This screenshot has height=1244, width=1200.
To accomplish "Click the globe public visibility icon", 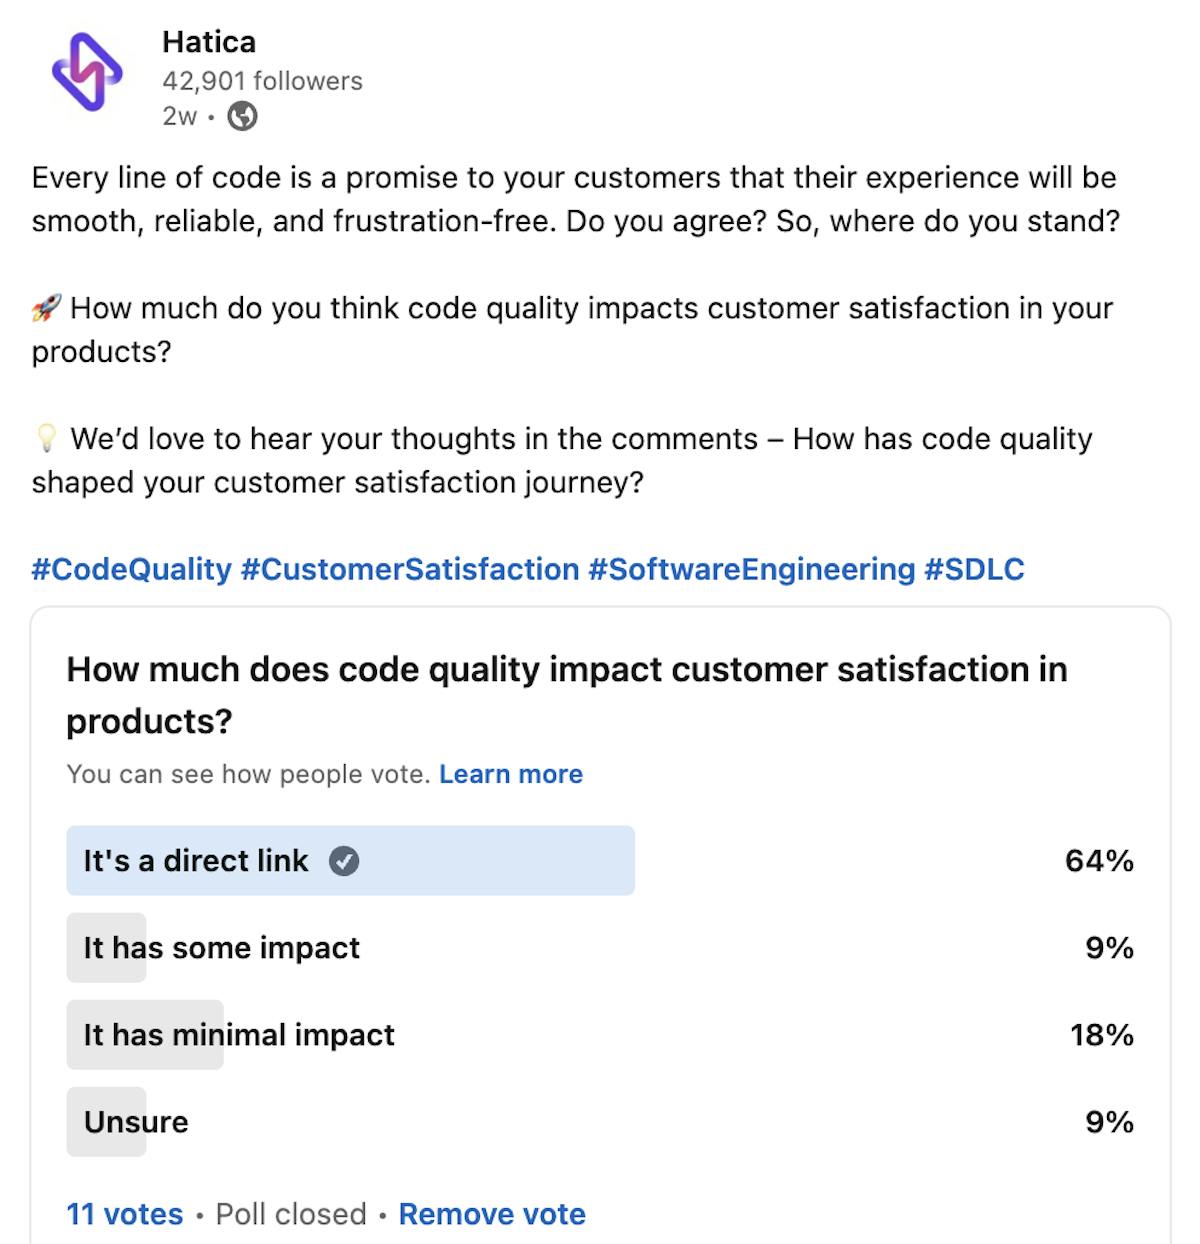I will coord(240,119).
